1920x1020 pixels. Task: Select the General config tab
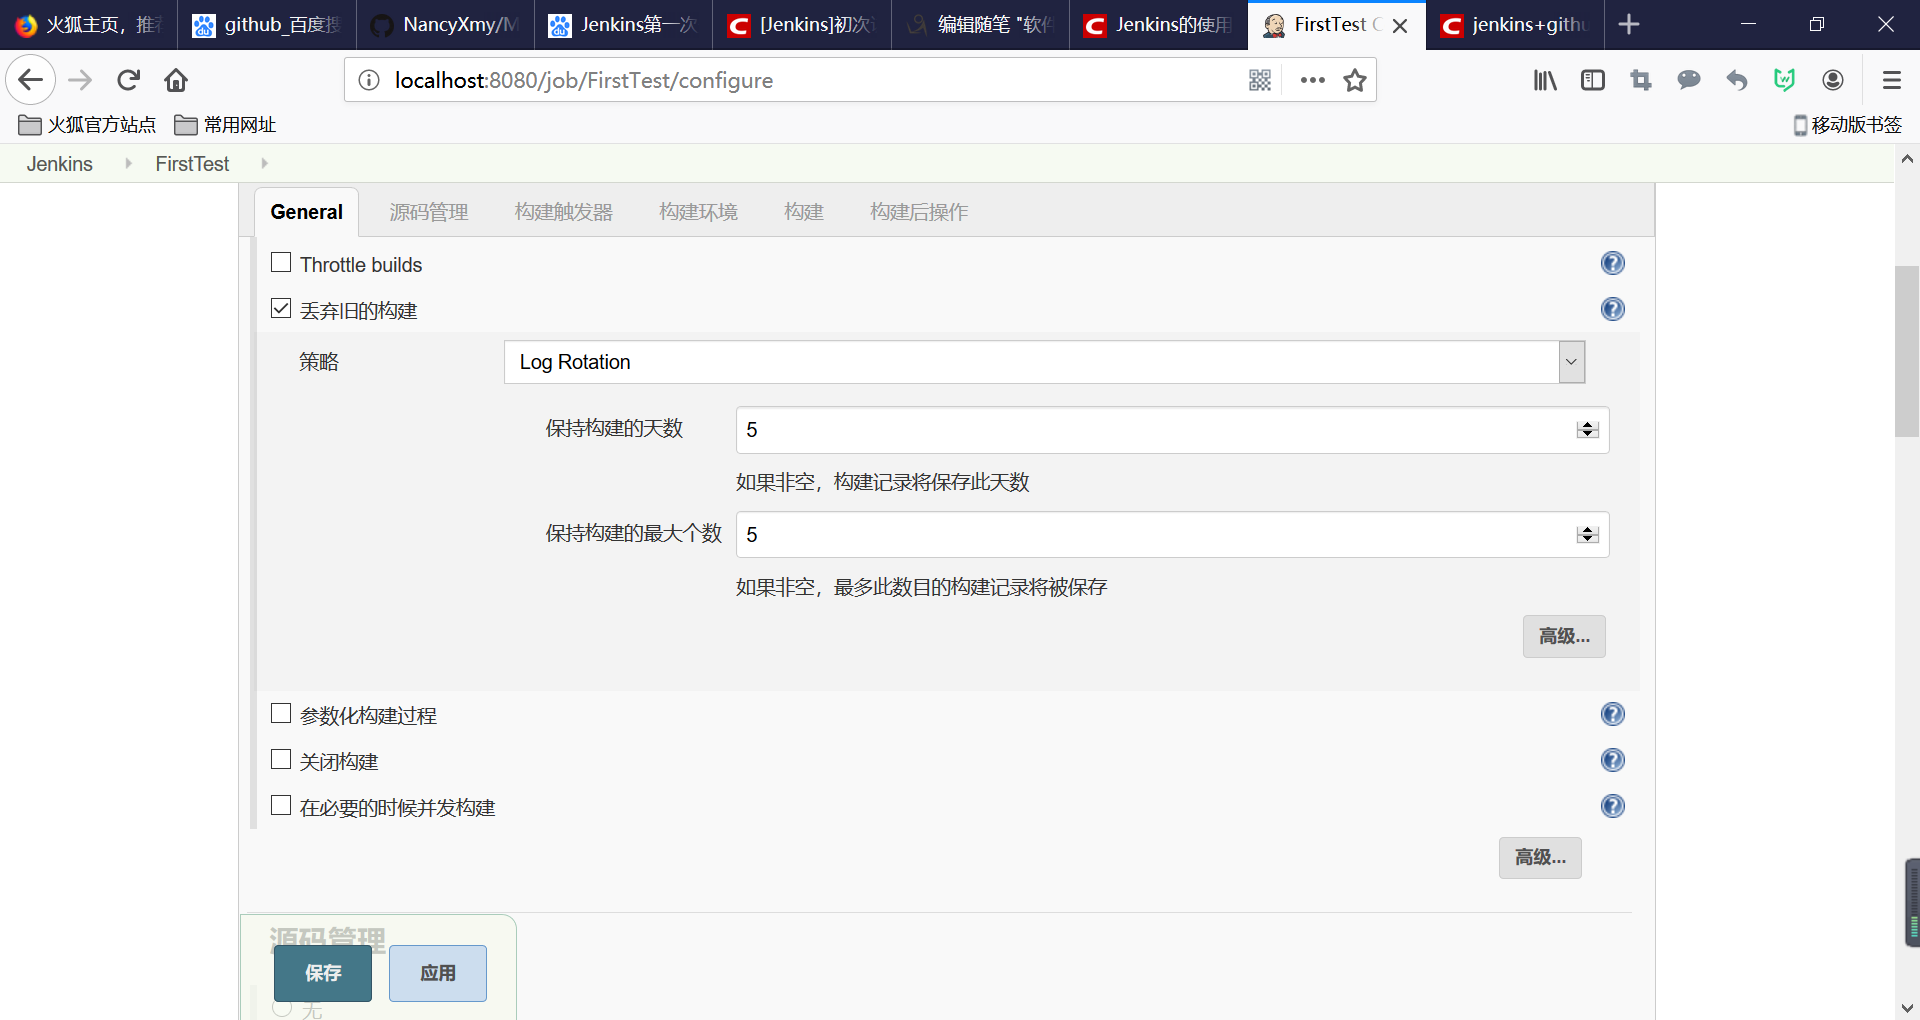(306, 212)
